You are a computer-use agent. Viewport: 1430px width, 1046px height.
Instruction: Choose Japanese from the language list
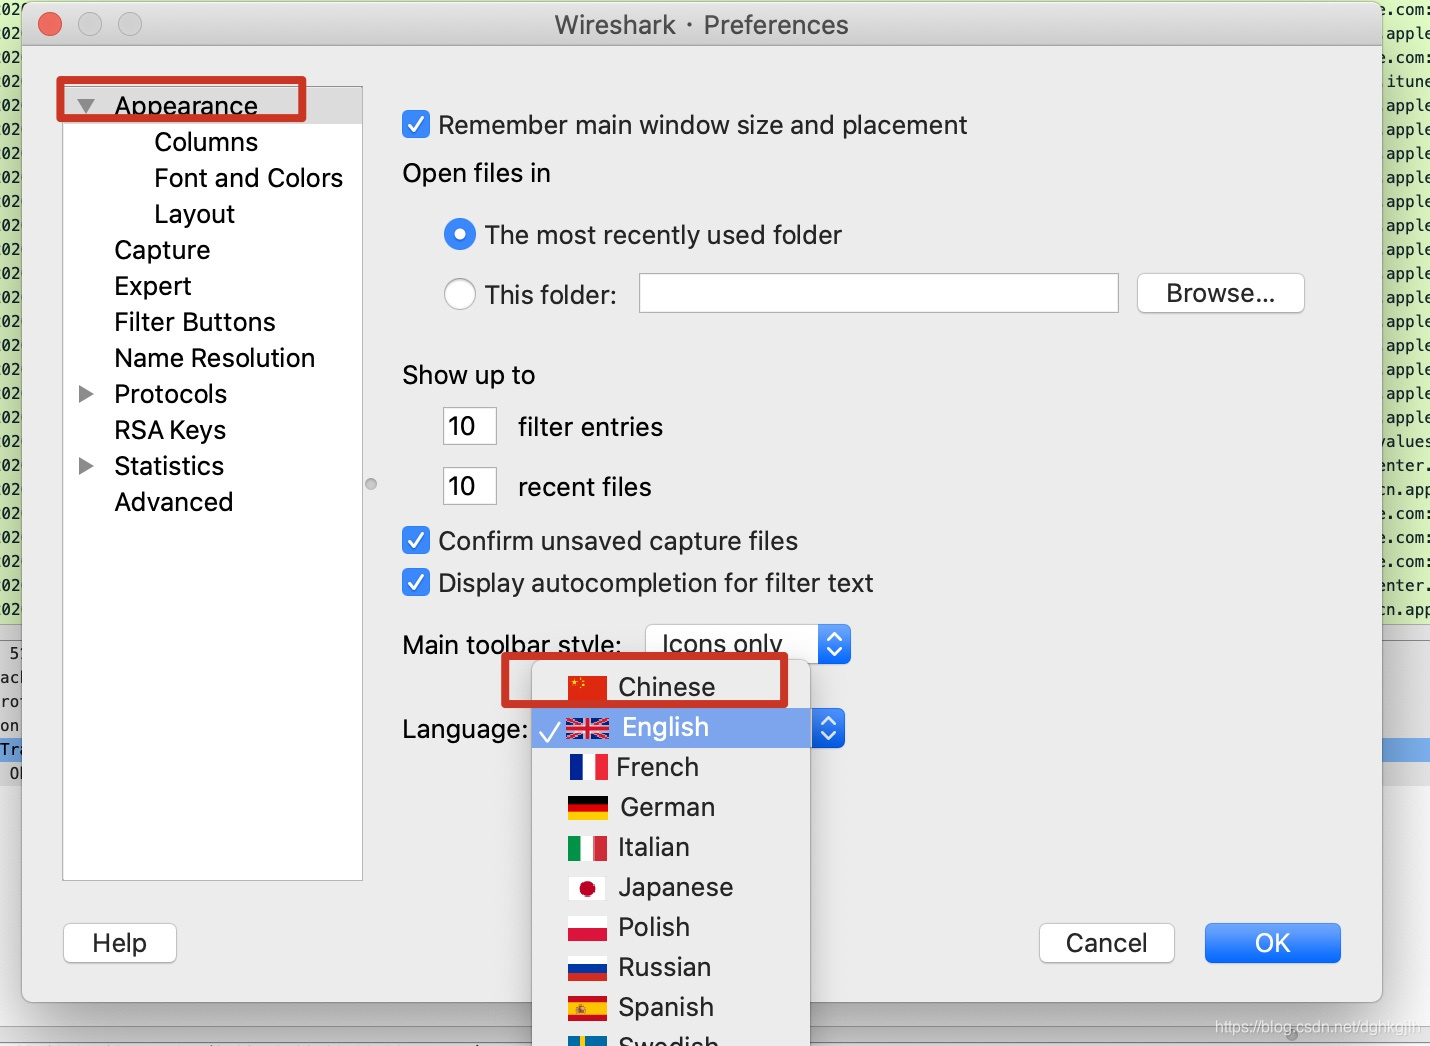[670, 888]
